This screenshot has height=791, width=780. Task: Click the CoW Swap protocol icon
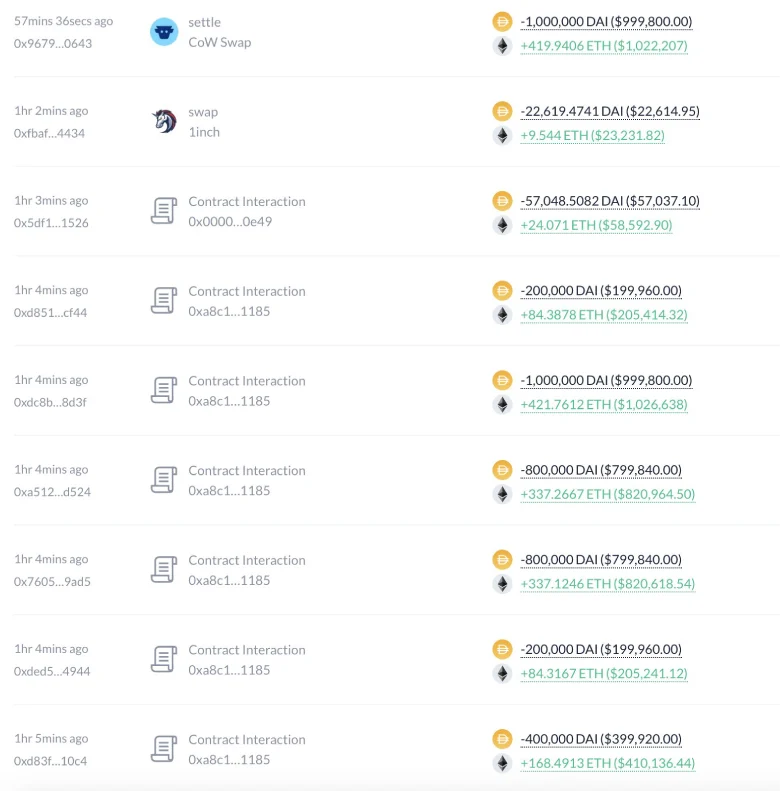point(164,32)
